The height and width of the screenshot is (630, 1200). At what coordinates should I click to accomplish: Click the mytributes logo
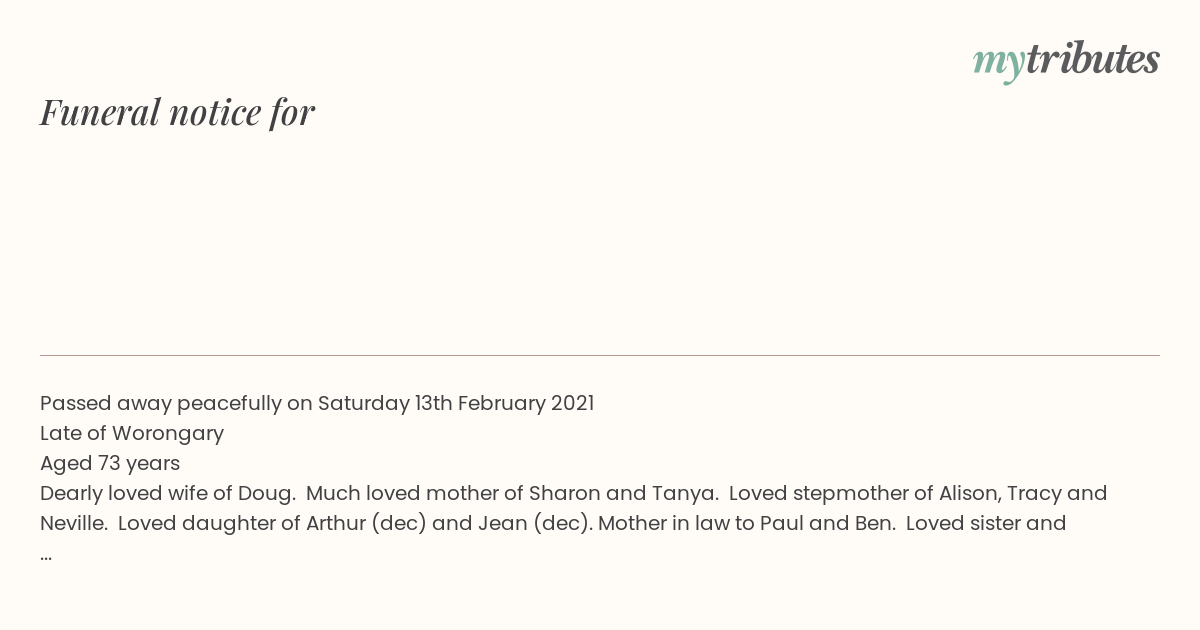pos(1066,61)
